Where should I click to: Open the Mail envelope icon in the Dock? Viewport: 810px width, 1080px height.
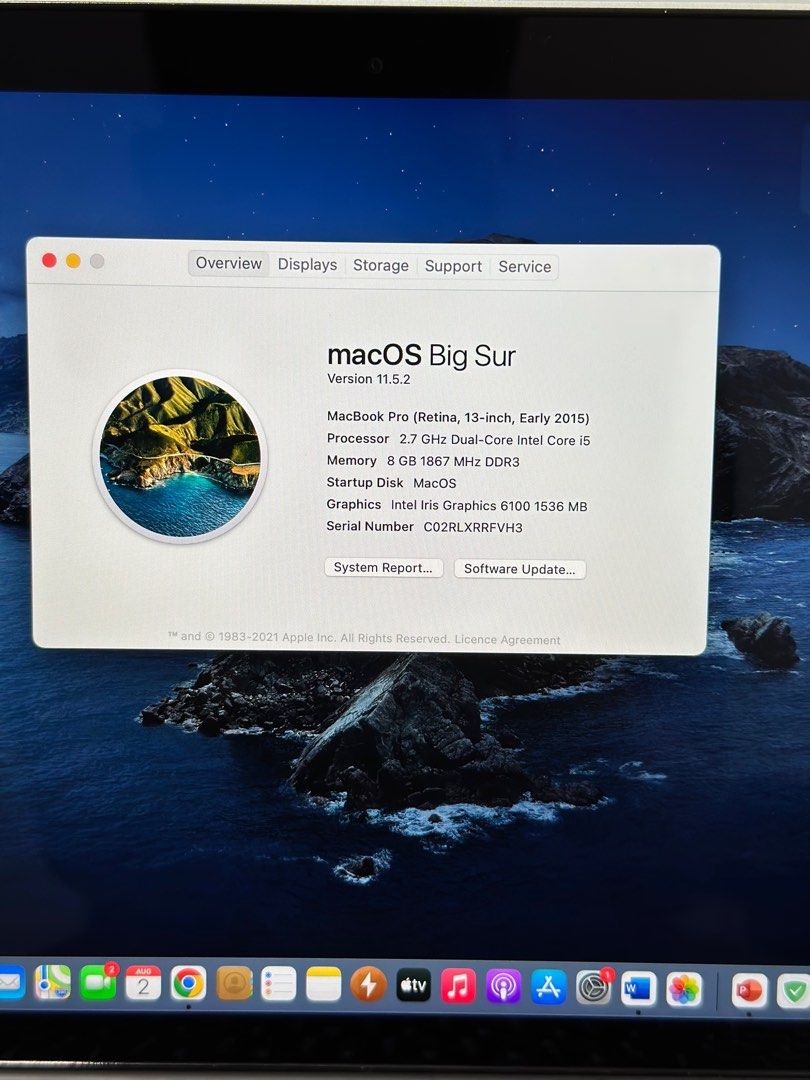click(x=12, y=982)
